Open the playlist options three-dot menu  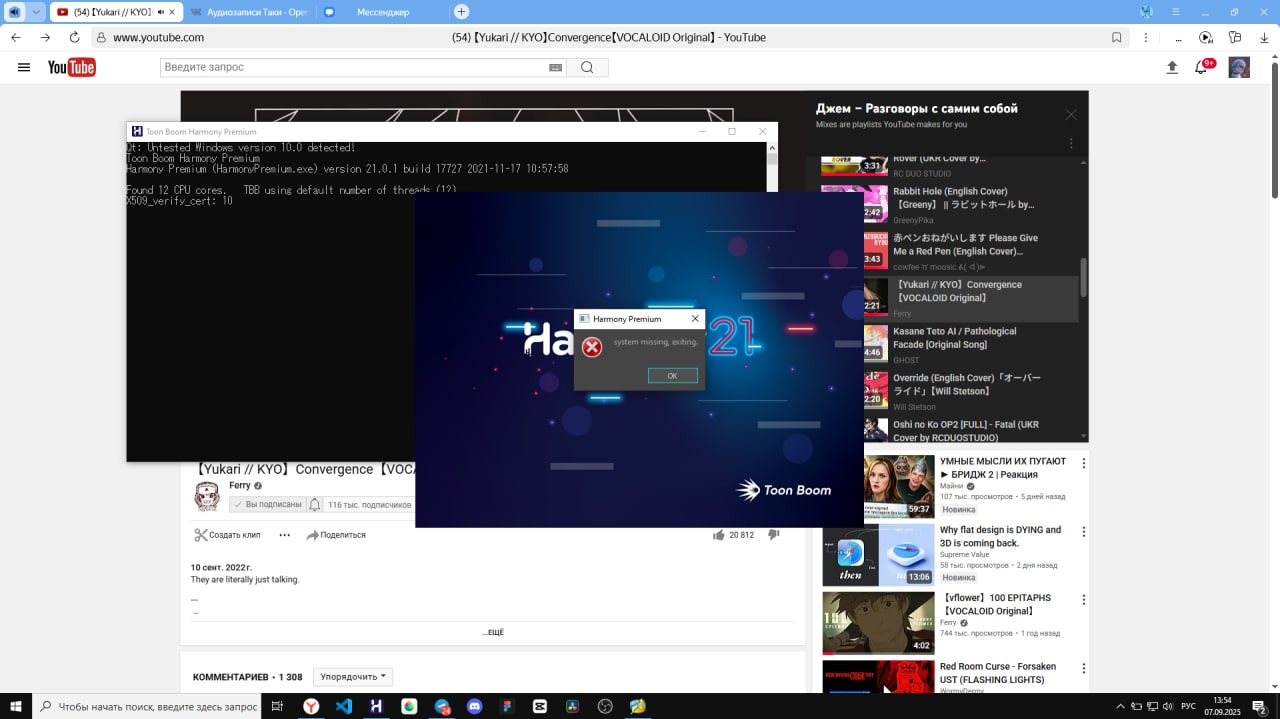pos(1071,143)
